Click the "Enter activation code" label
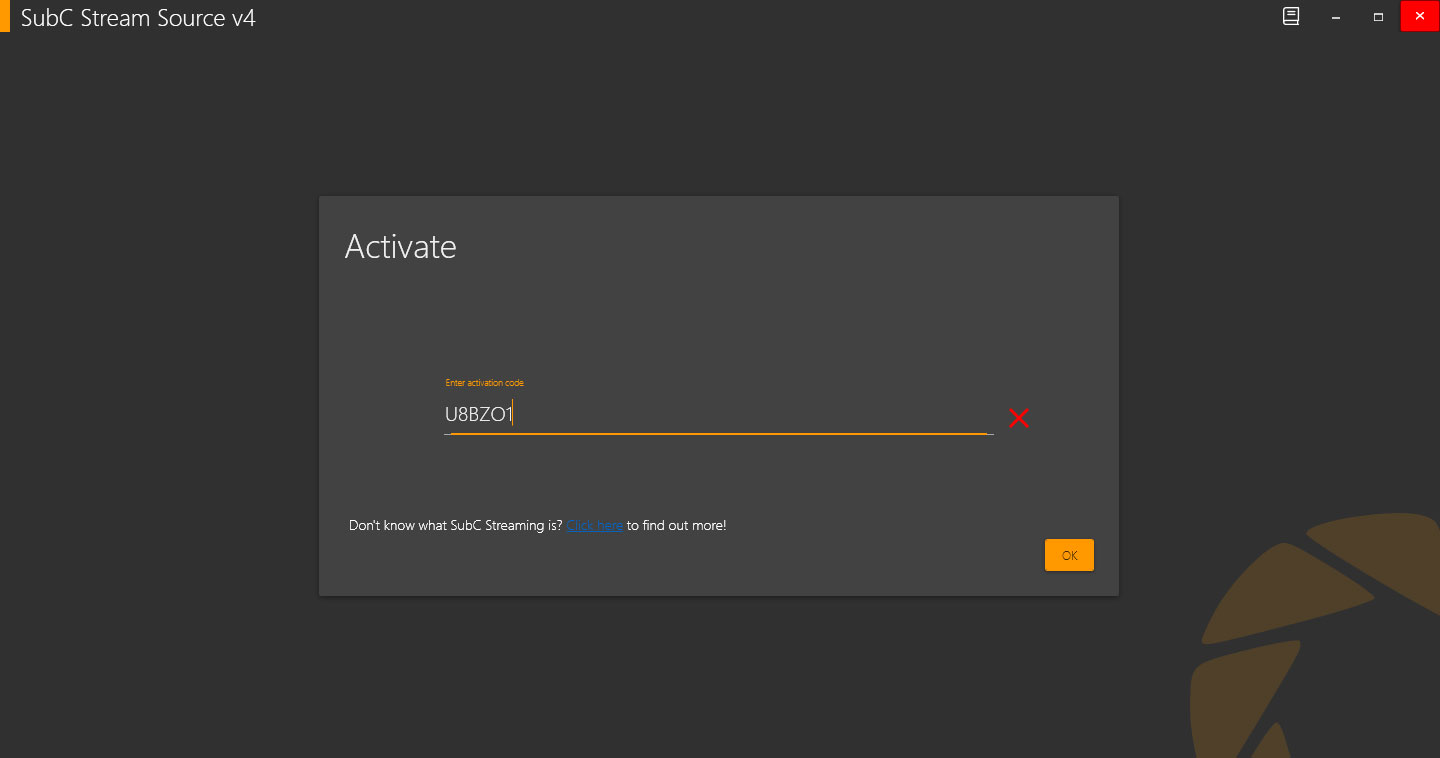The image size is (1440, 758). click(x=484, y=383)
